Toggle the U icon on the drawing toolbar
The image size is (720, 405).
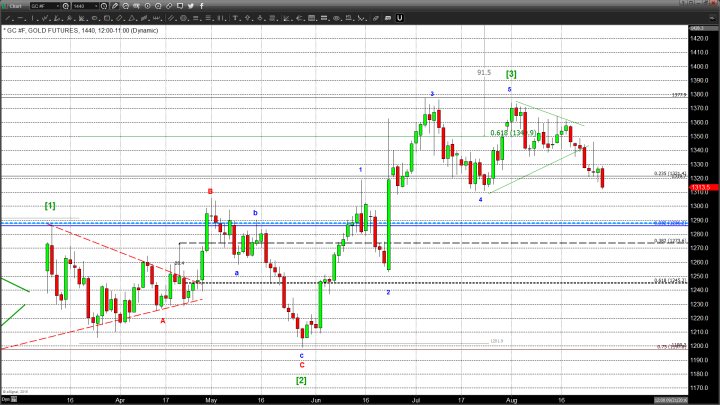click(400, 18)
